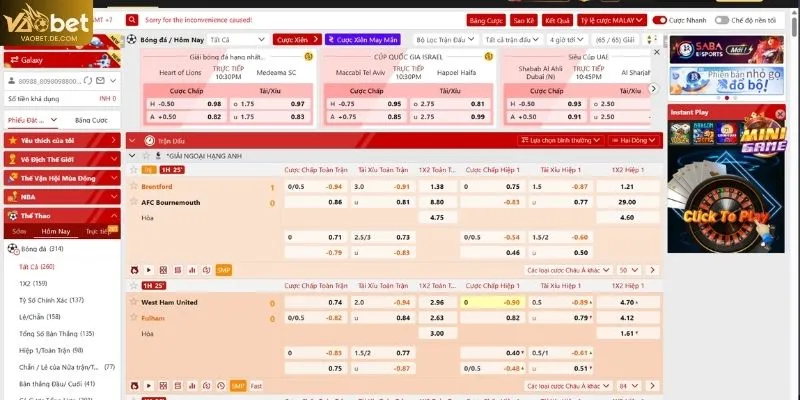Star the 1H 25' West Ham match header
800x400 pixels.
134,286
